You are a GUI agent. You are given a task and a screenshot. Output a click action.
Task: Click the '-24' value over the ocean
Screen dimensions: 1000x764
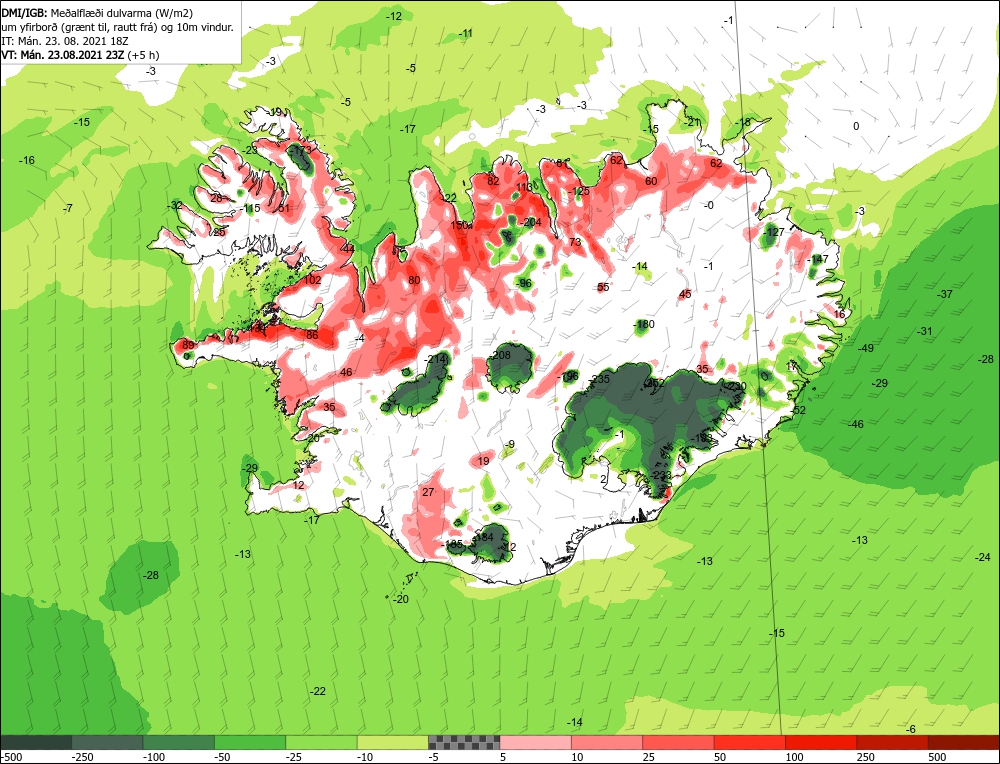[983, 557]
